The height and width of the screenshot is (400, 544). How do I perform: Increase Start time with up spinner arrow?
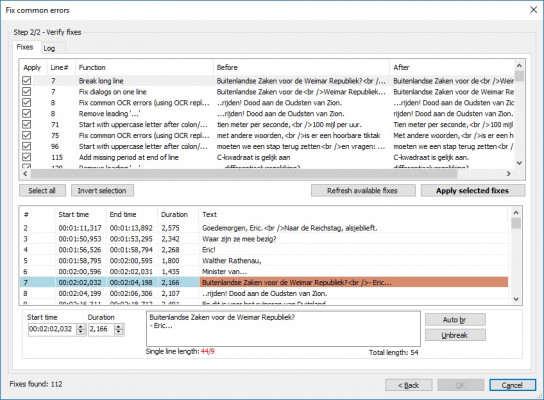coord(81,326)
